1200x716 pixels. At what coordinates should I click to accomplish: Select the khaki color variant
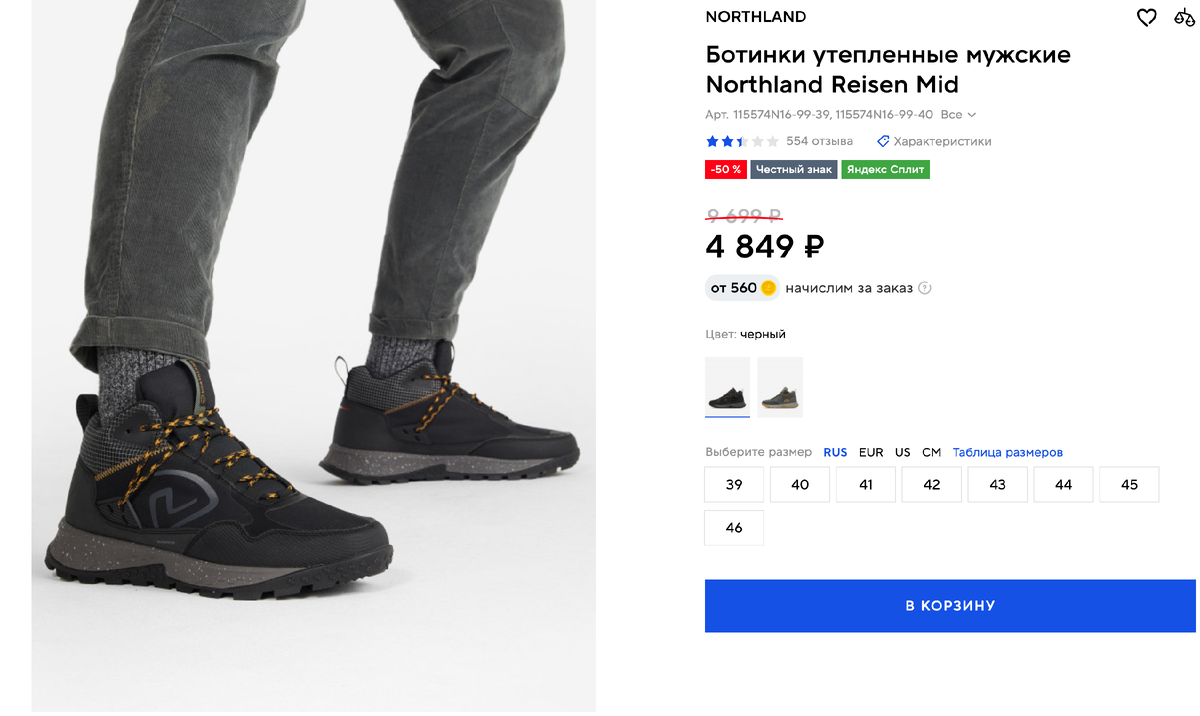pyautogui.click(x=780, y=387)
